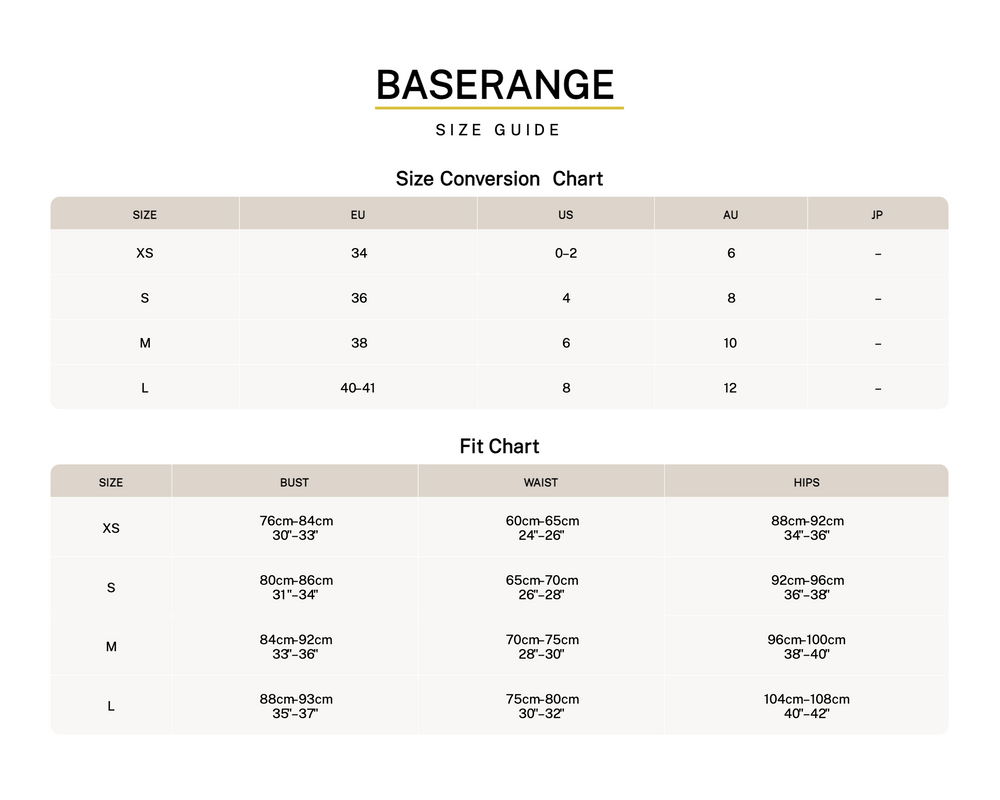The height and width of the screenshot is (800, 1000).
Task: Select the 84cm–92cm bust measurement
Action: tap(296, 640)
